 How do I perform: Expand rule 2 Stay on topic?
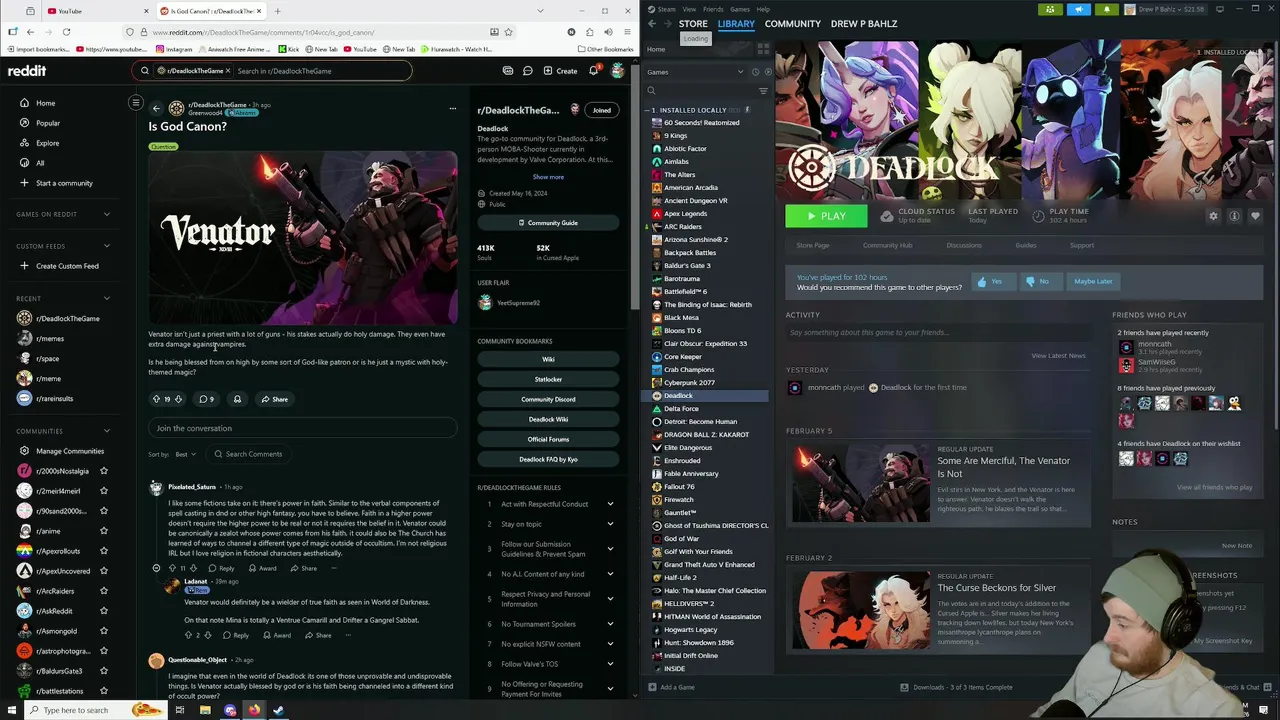click(610, 524)
